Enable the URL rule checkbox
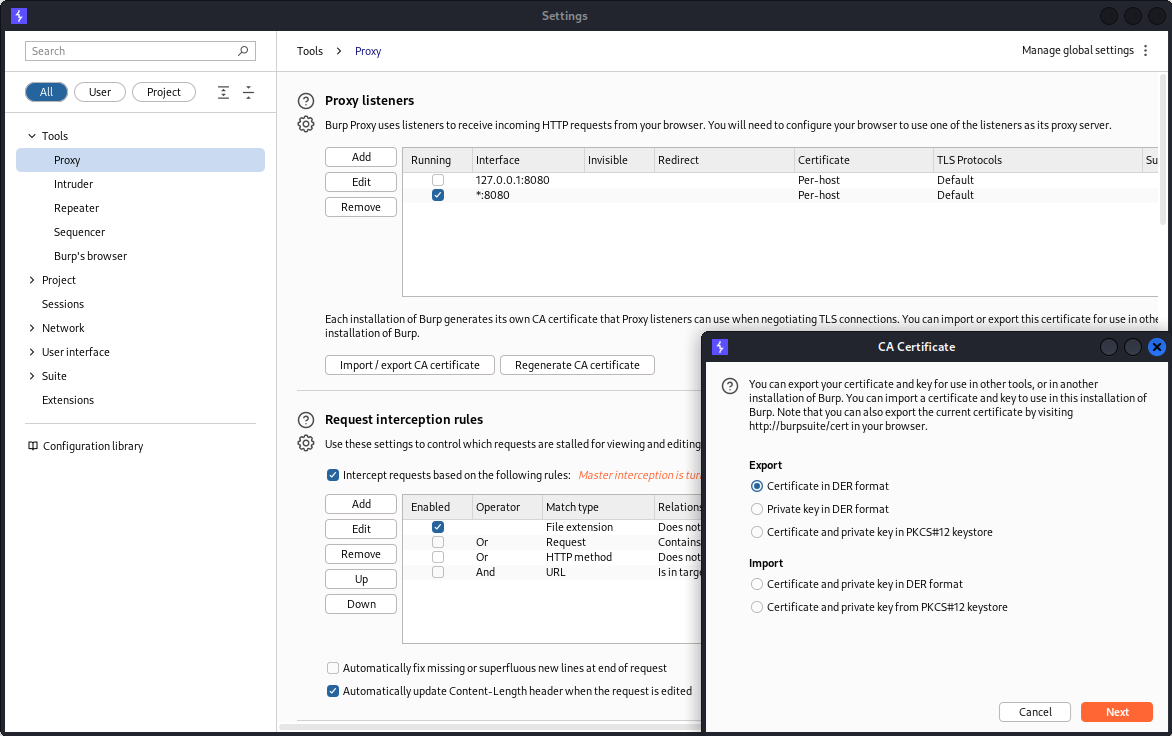 pyautogui.click(x=438, y=572)
